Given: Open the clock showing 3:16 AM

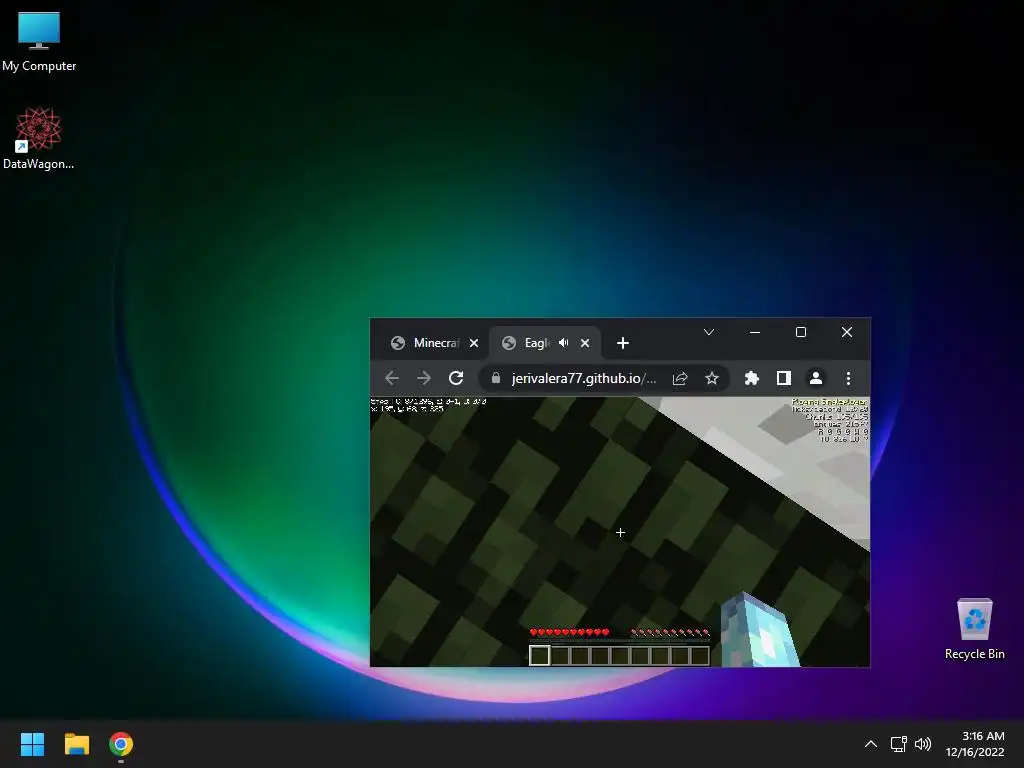Looking at the screenshot, I should pyautogui.click(x=975, y=744).
